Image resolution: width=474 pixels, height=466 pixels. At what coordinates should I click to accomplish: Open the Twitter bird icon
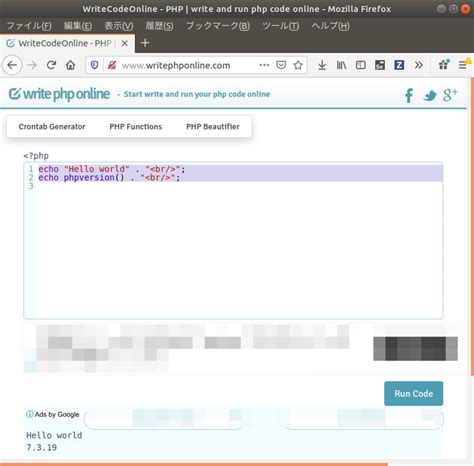430,96
